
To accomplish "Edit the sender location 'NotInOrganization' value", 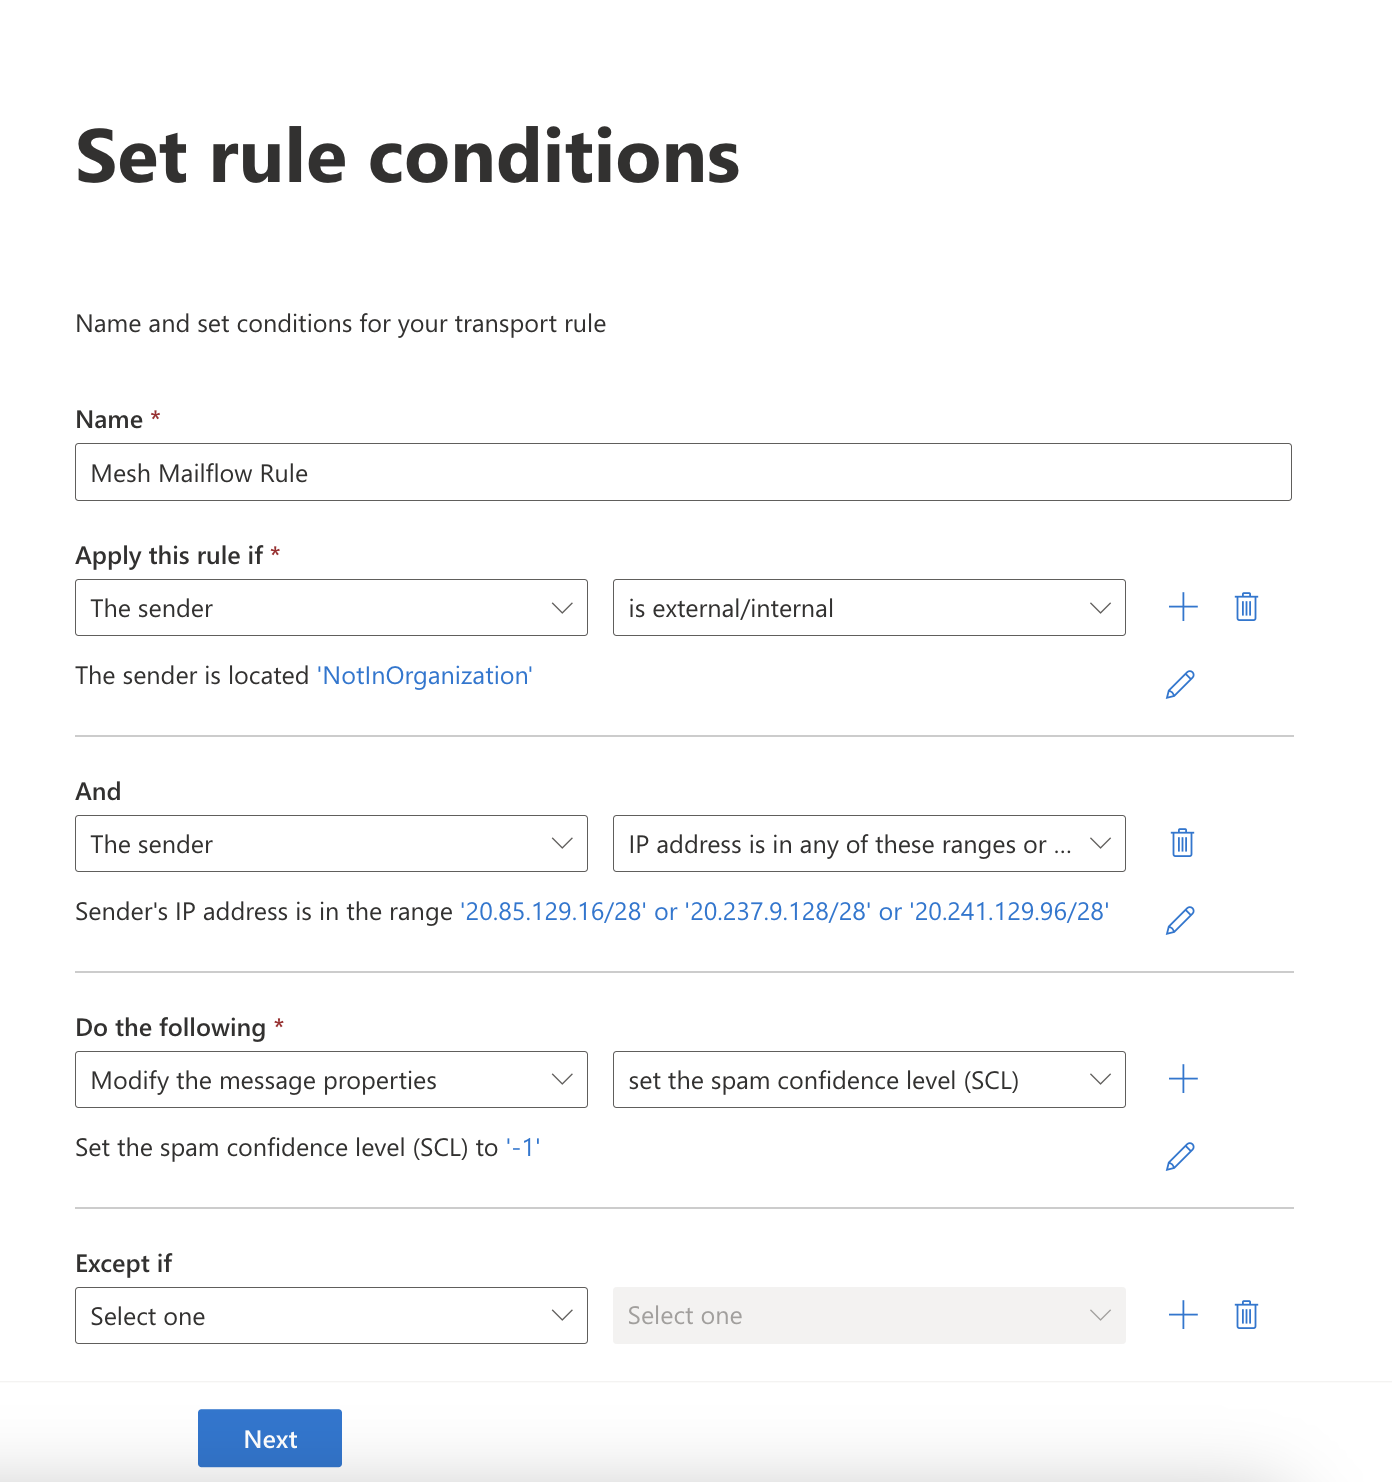I will tap(1180, 684).
